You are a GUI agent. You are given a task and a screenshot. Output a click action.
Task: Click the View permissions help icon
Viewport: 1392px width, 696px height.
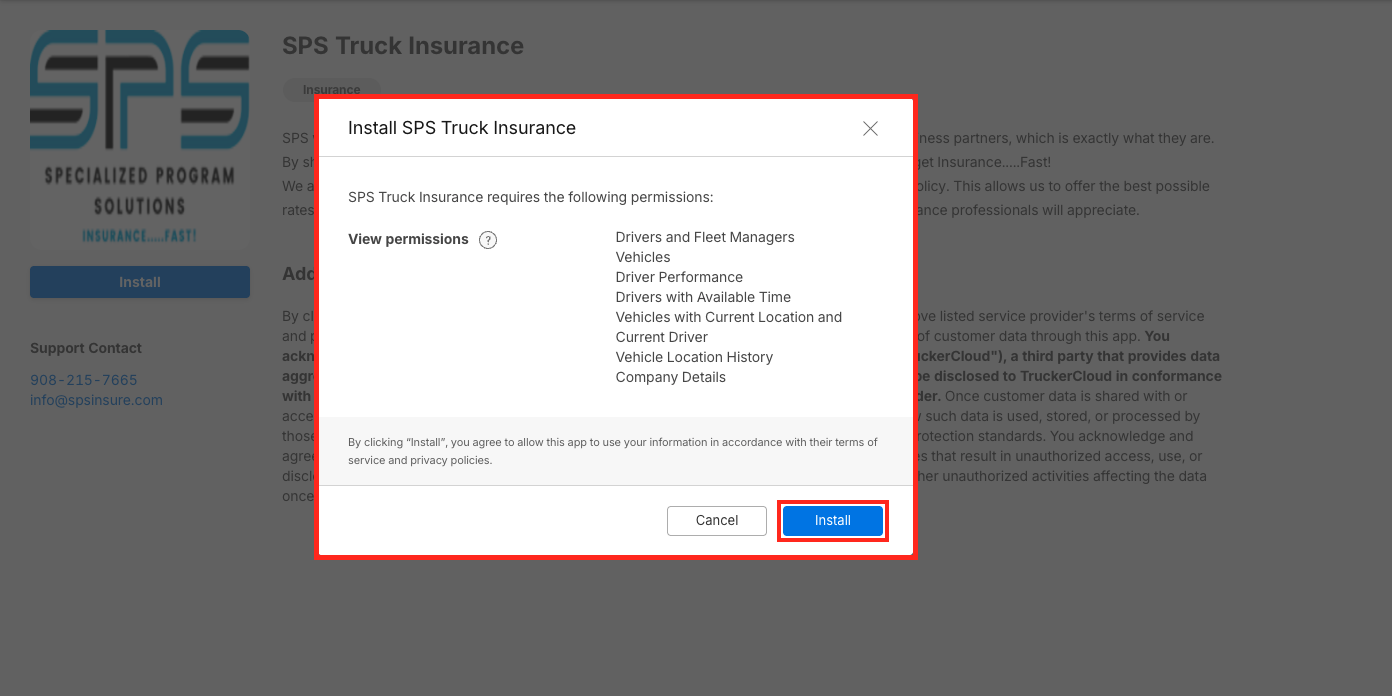[488, 240]
